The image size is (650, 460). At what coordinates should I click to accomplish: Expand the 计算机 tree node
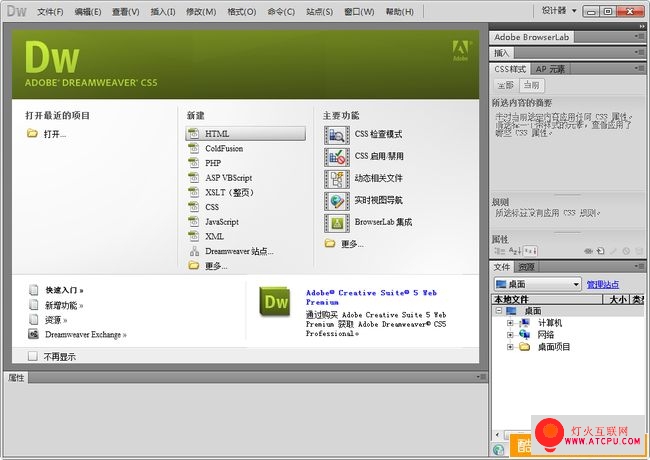click(510, 323)
